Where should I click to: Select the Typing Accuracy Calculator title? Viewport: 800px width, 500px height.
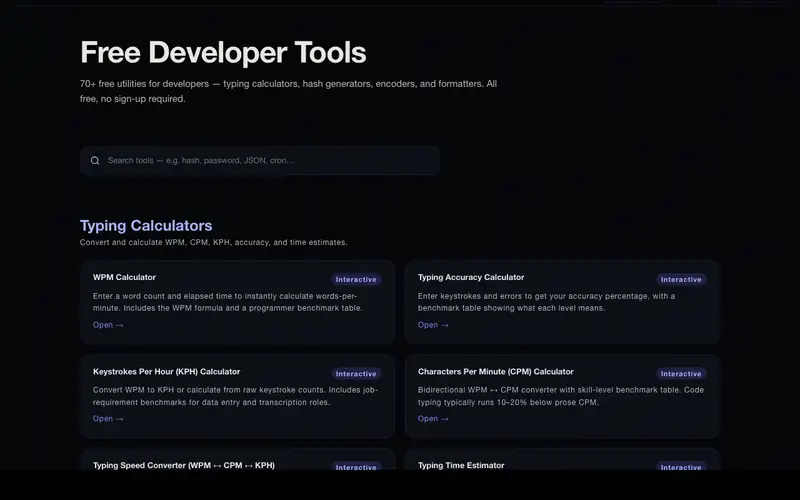(x=471, y=278)
